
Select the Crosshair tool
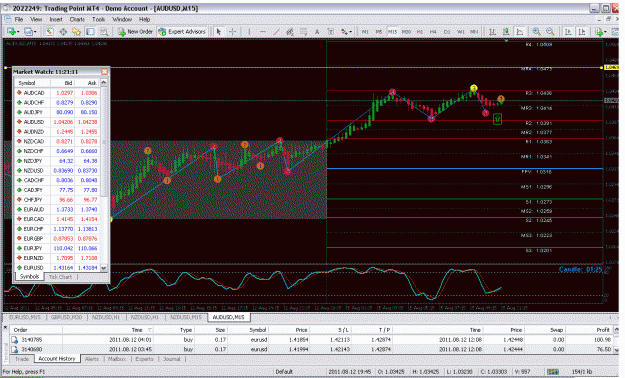pyautogui.click(x=232, y=32)
